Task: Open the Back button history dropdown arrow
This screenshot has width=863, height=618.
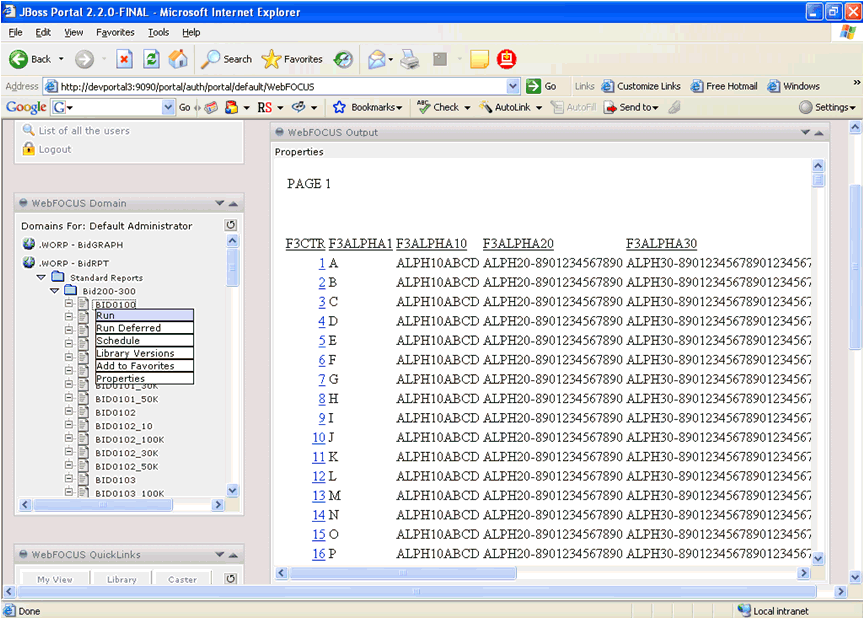Action: [61, 59]
